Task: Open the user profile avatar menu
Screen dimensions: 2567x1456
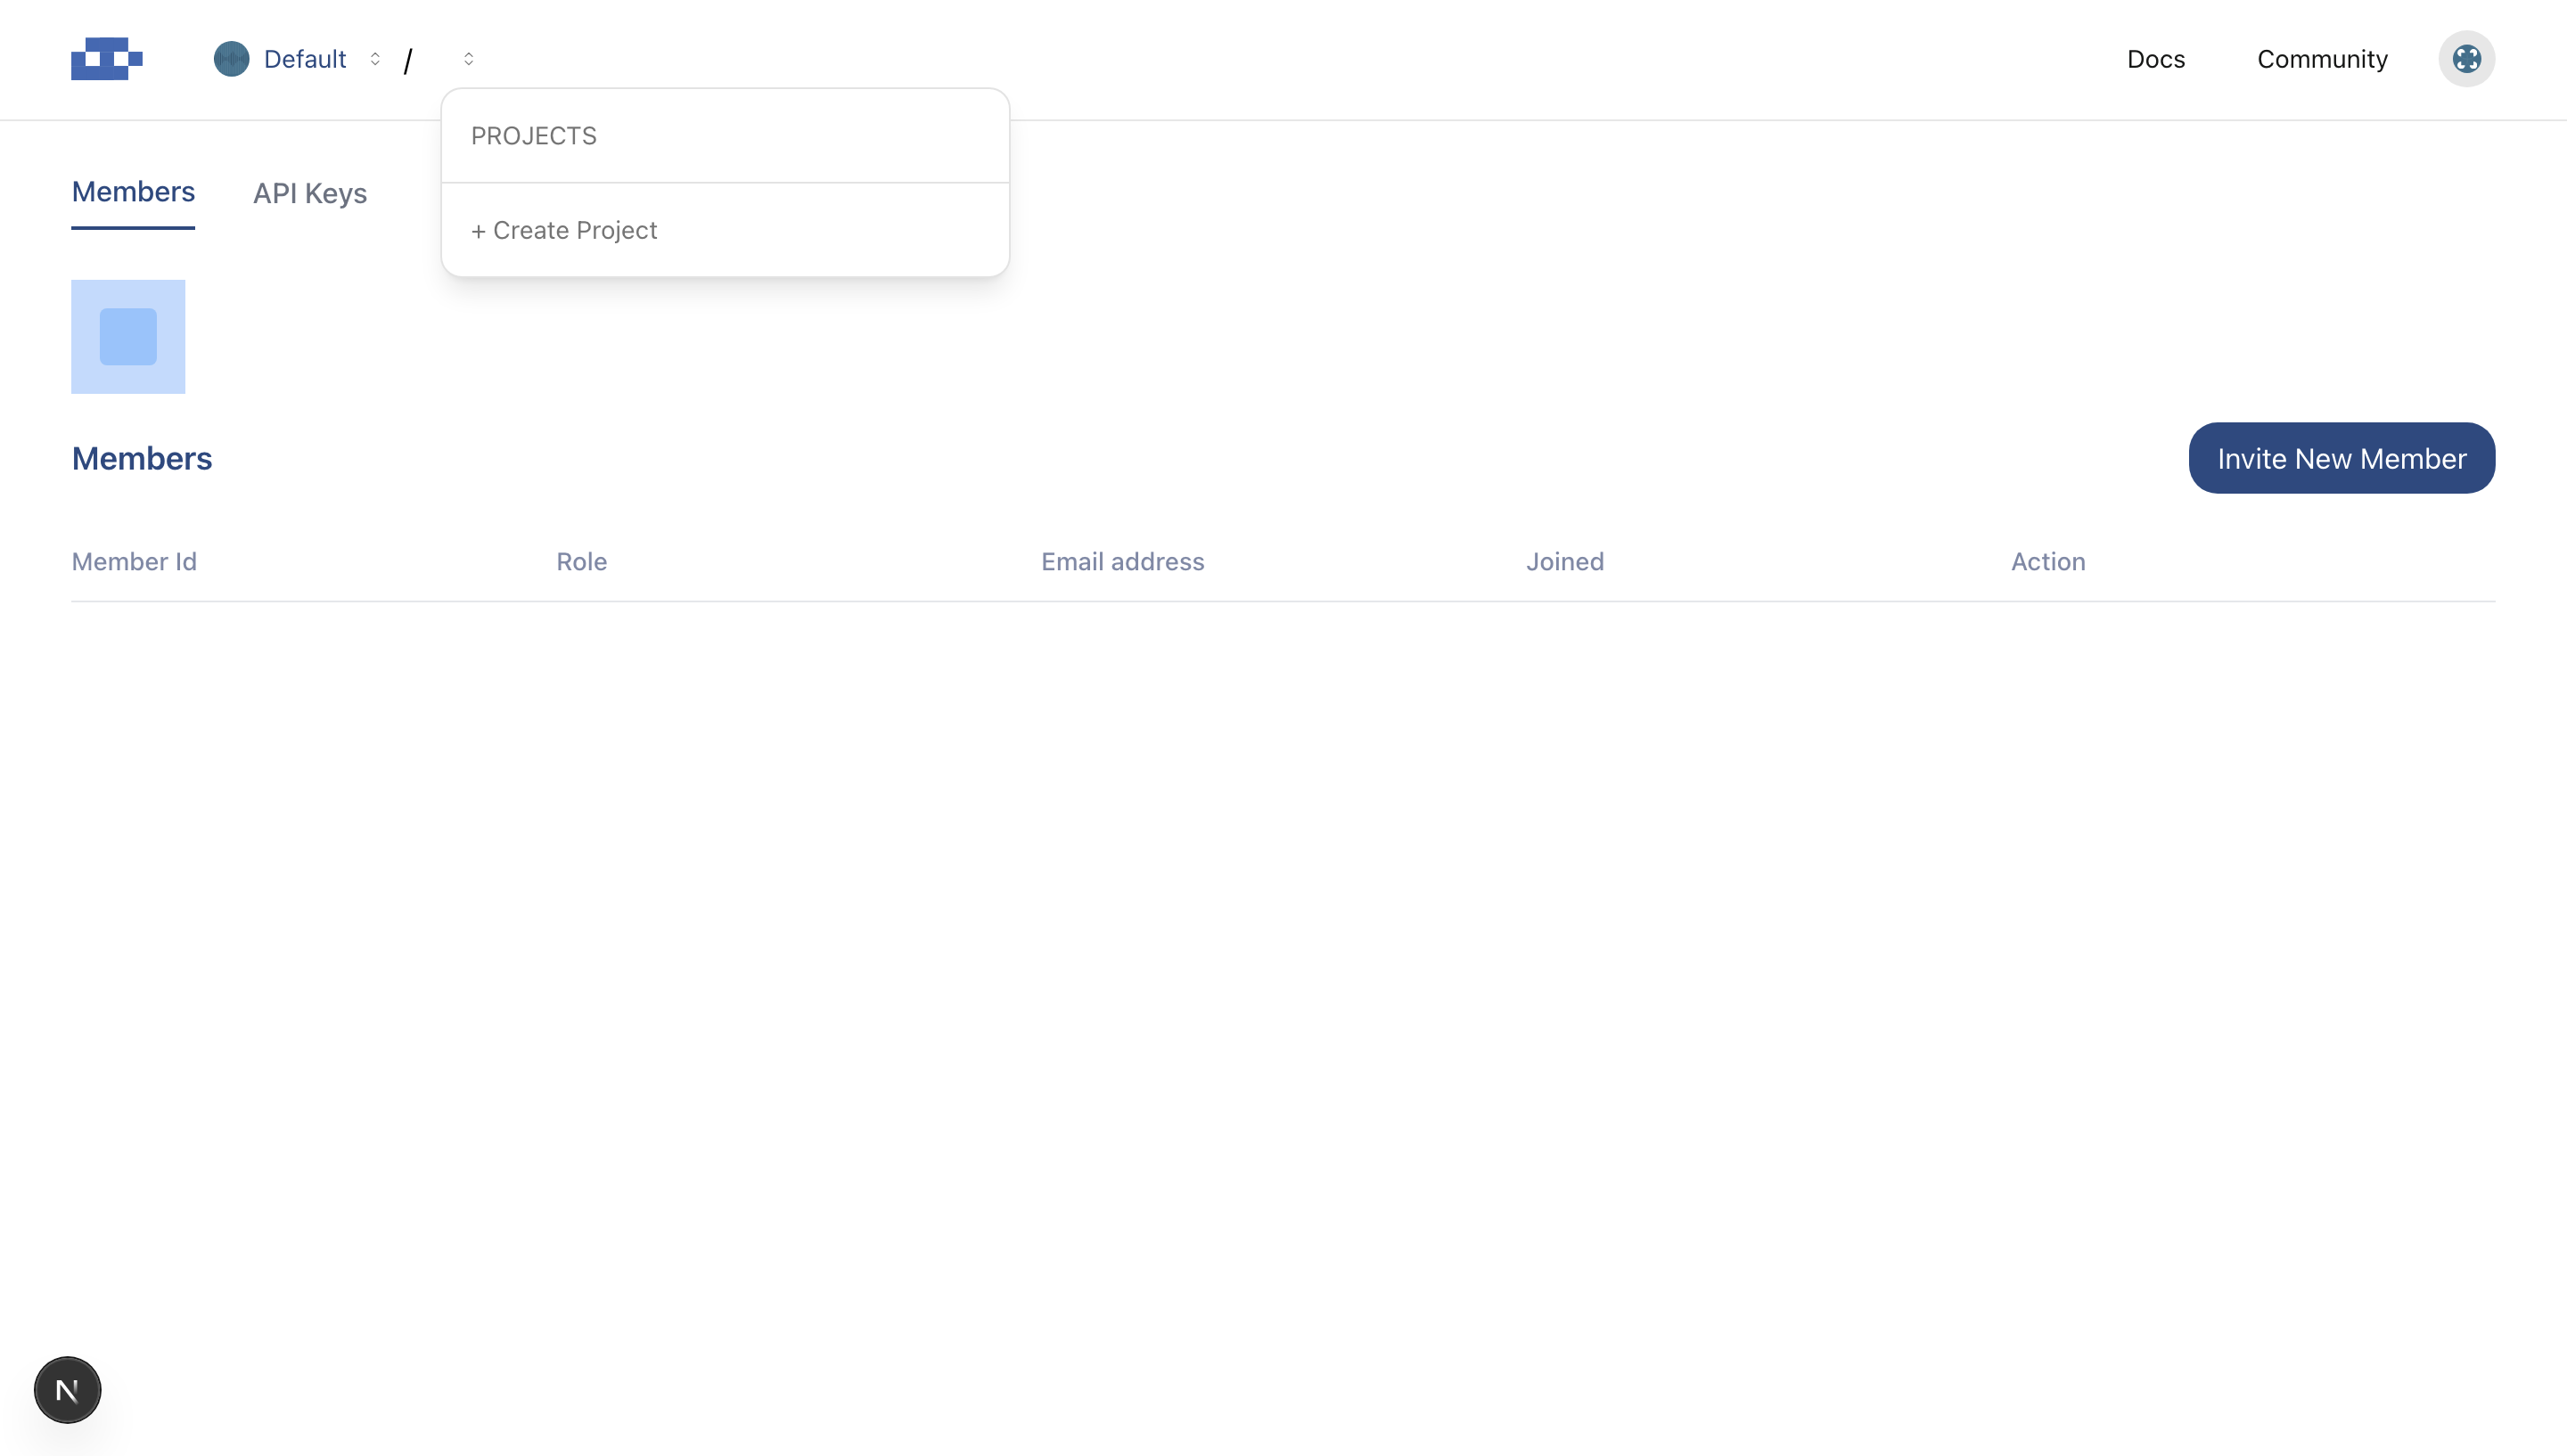Action: click(x=2465, y=59)
